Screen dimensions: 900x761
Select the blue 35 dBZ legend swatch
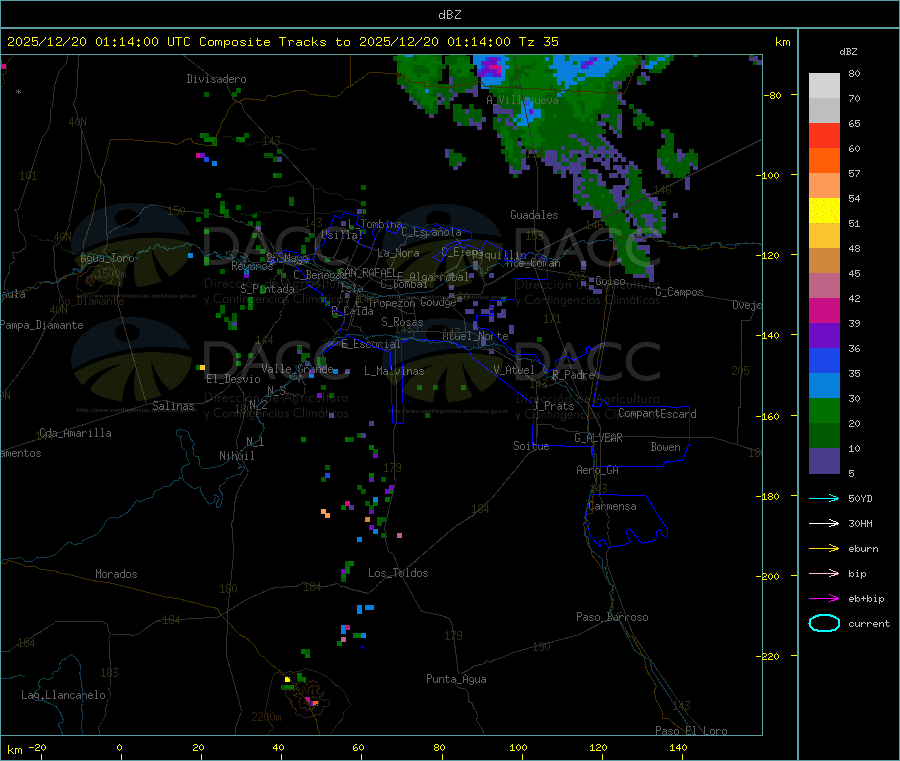[824, 360]
